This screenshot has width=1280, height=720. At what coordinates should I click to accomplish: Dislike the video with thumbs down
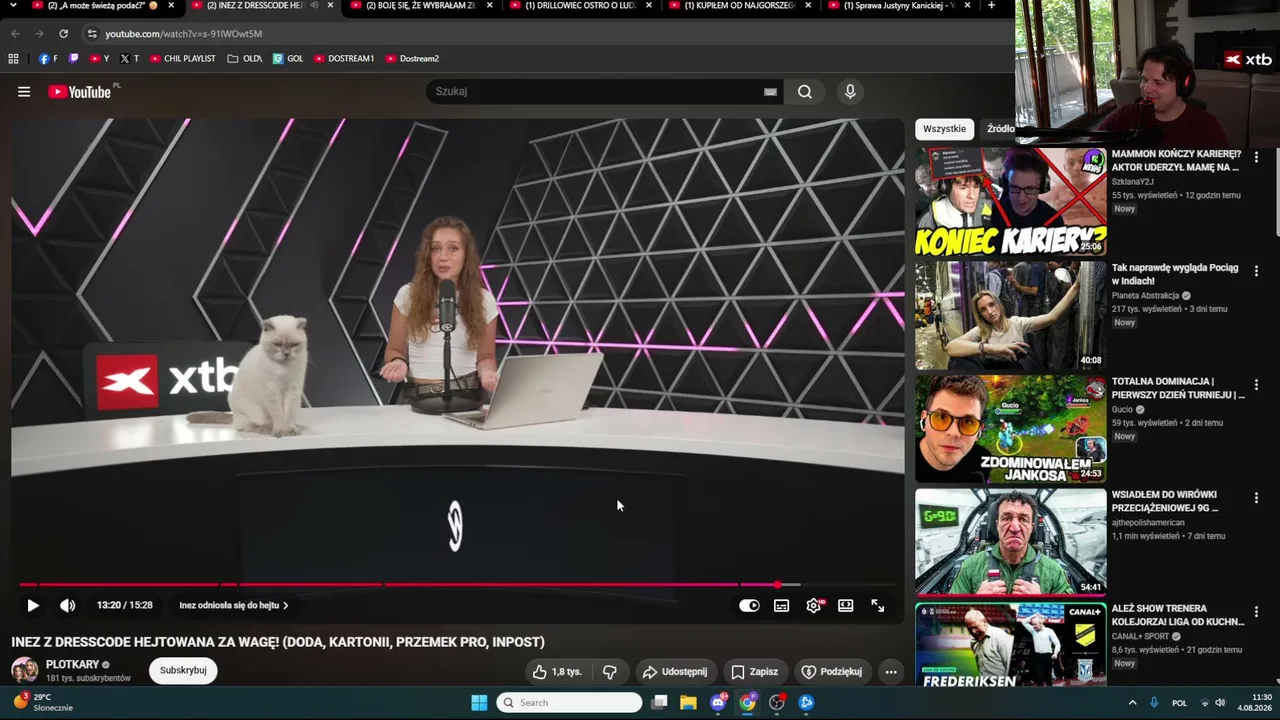tap(609, 672)
